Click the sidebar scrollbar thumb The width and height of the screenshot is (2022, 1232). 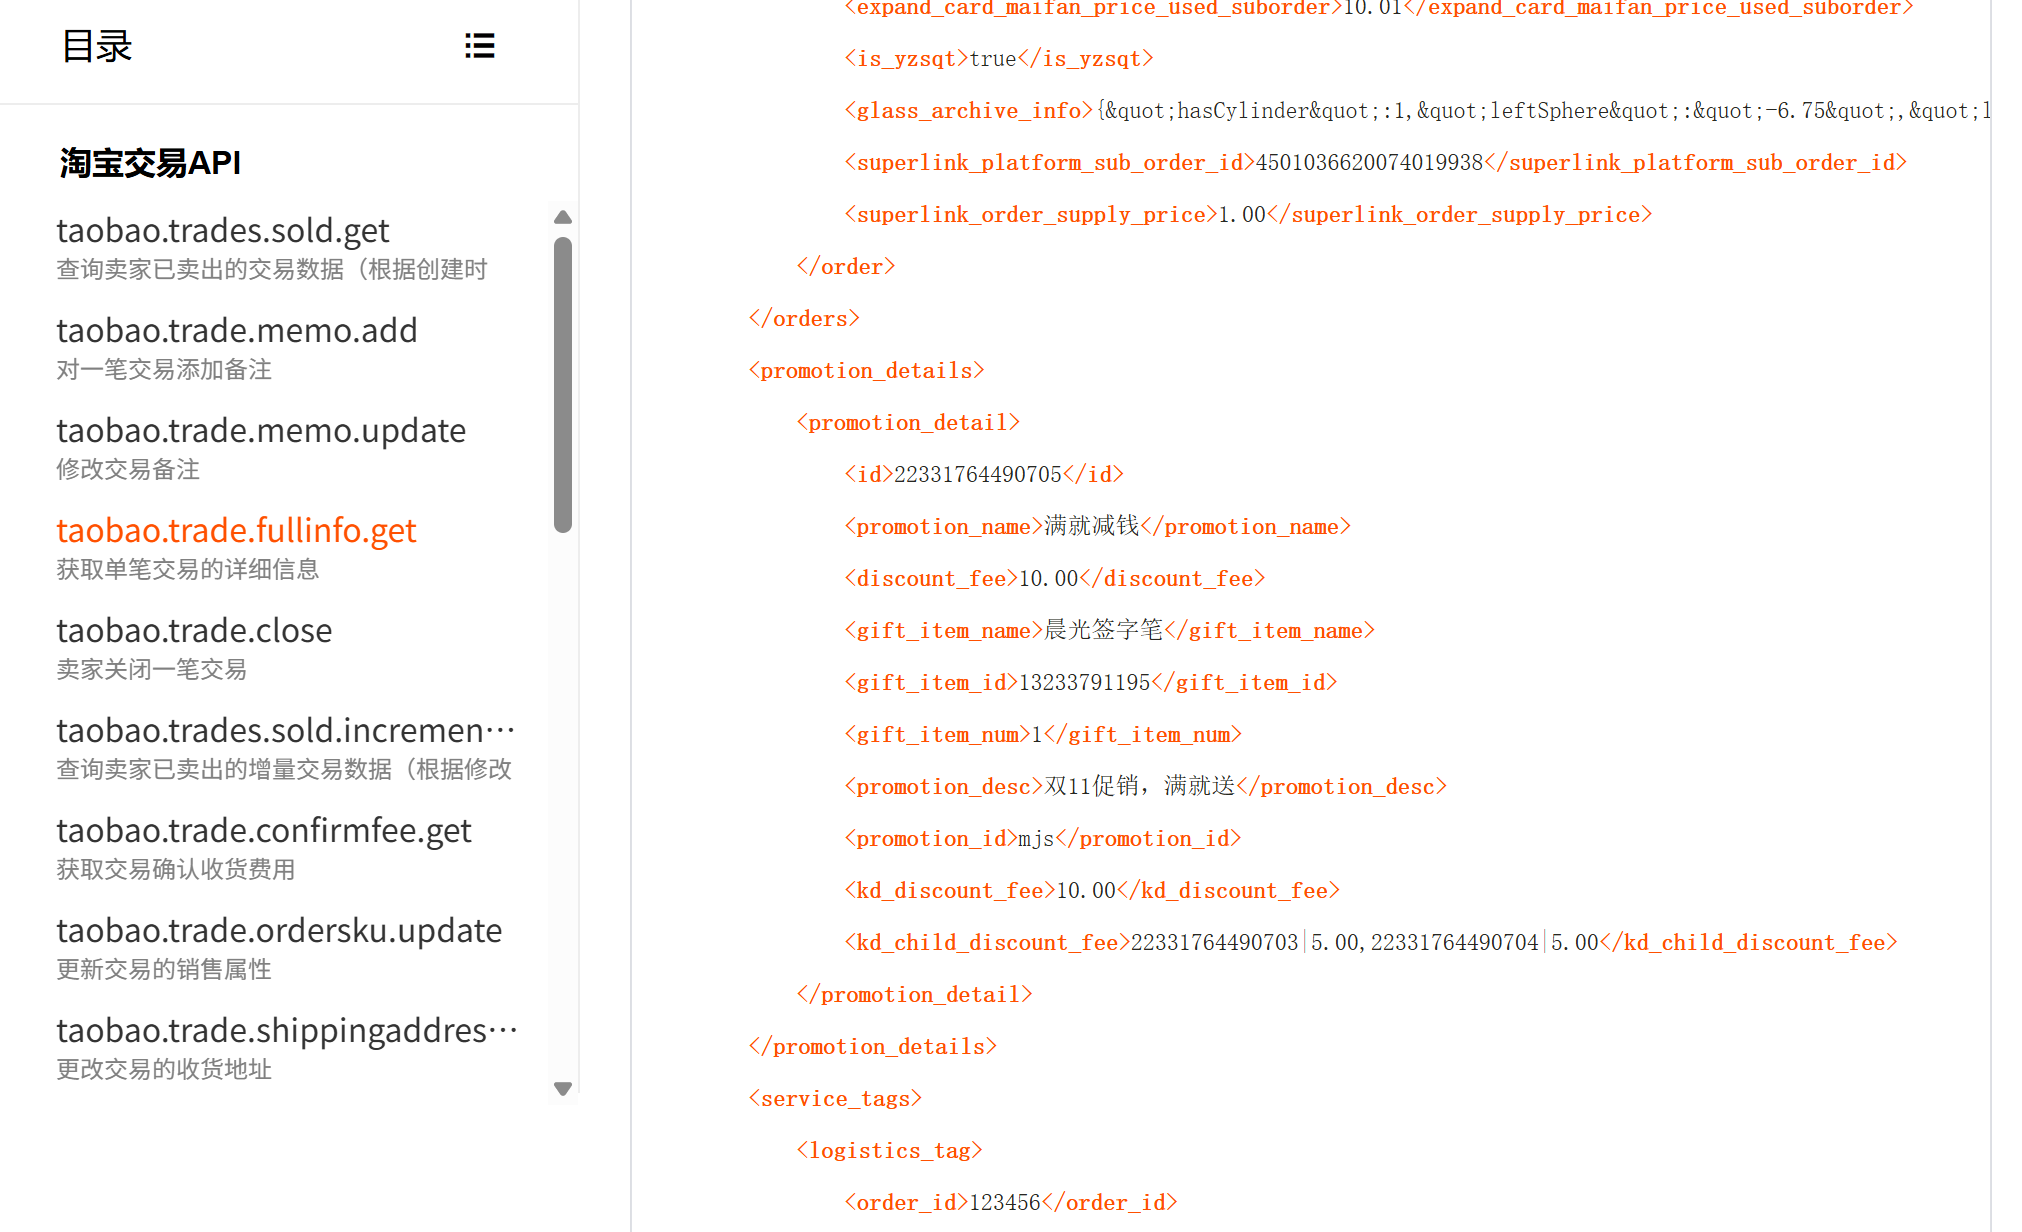tap(563, 384)
